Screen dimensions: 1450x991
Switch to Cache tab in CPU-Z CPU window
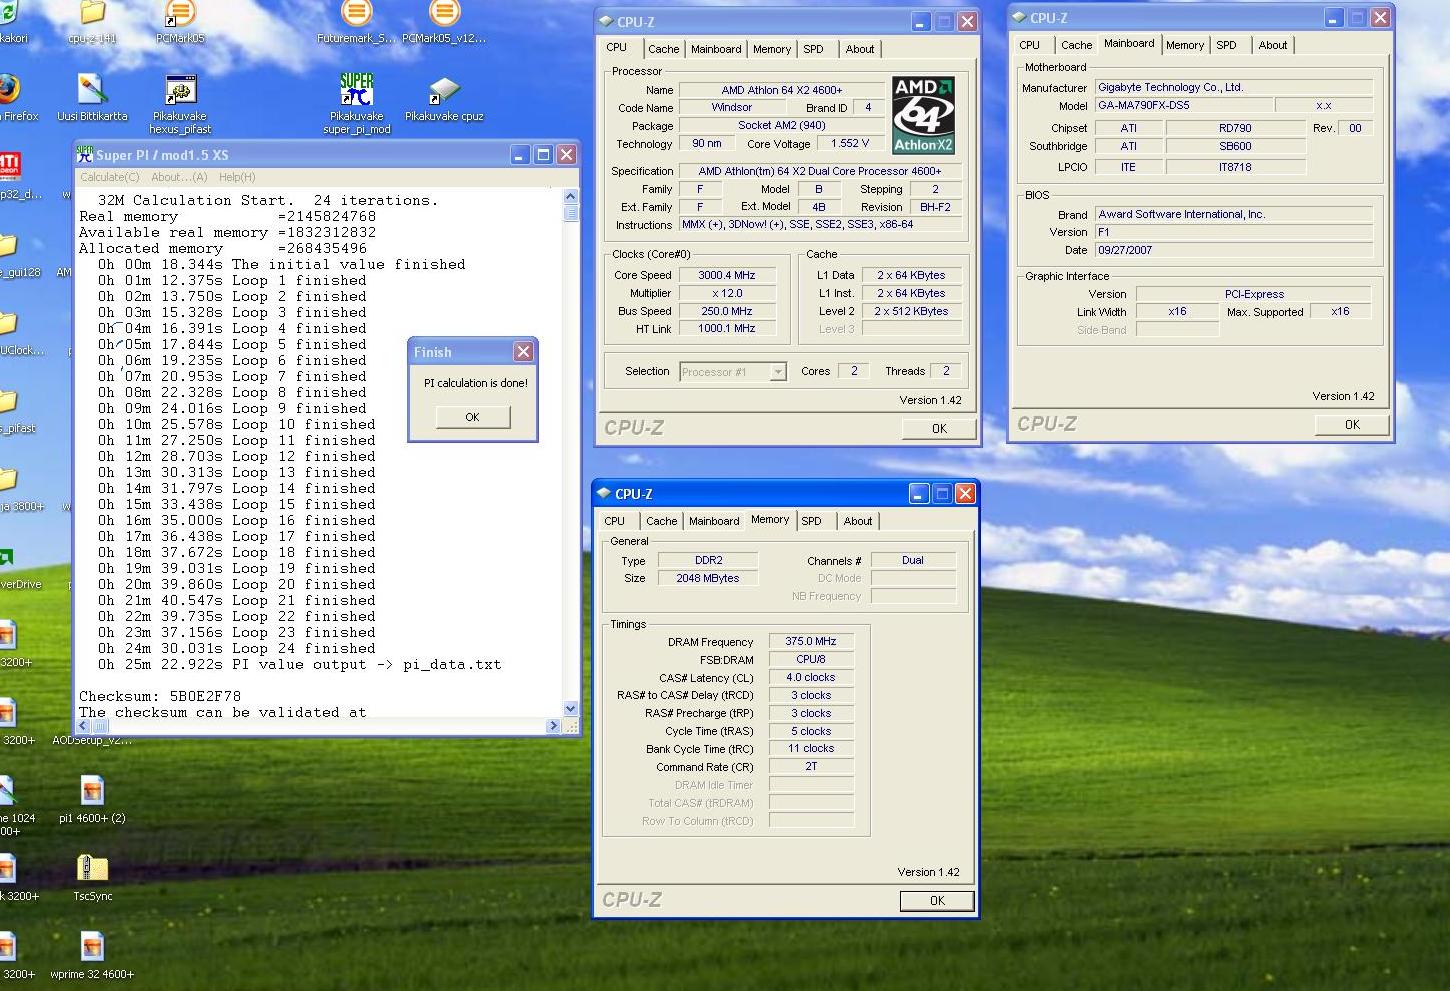click(x=663, y=49)
